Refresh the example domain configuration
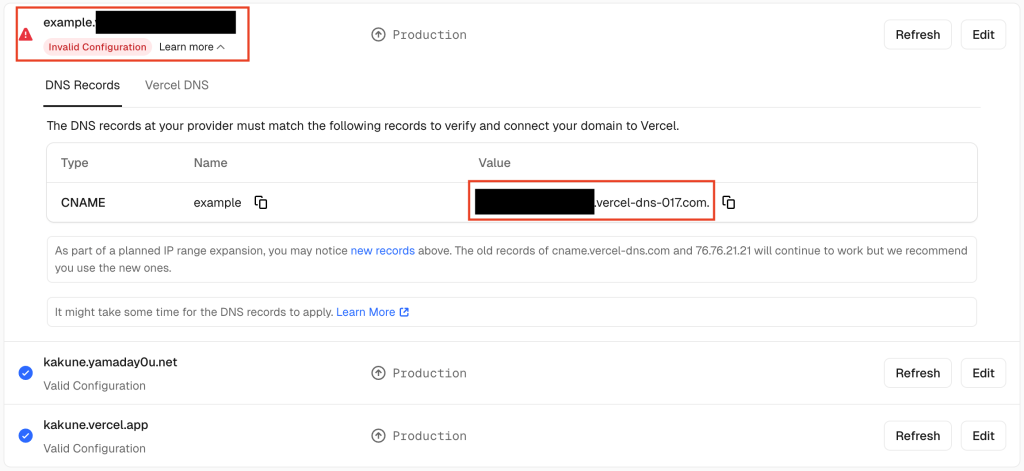Image resolution: width=1024 pixels, height=471 pixels. click(917, 35)
